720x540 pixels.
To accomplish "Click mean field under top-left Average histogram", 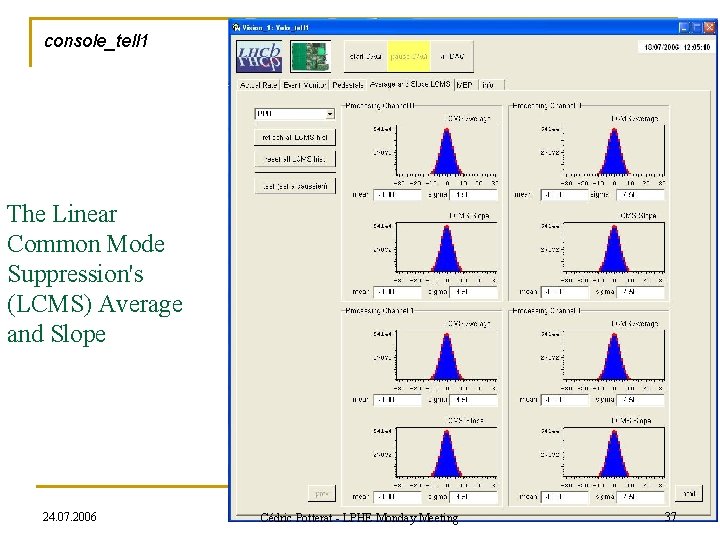I will pos(397,195).
